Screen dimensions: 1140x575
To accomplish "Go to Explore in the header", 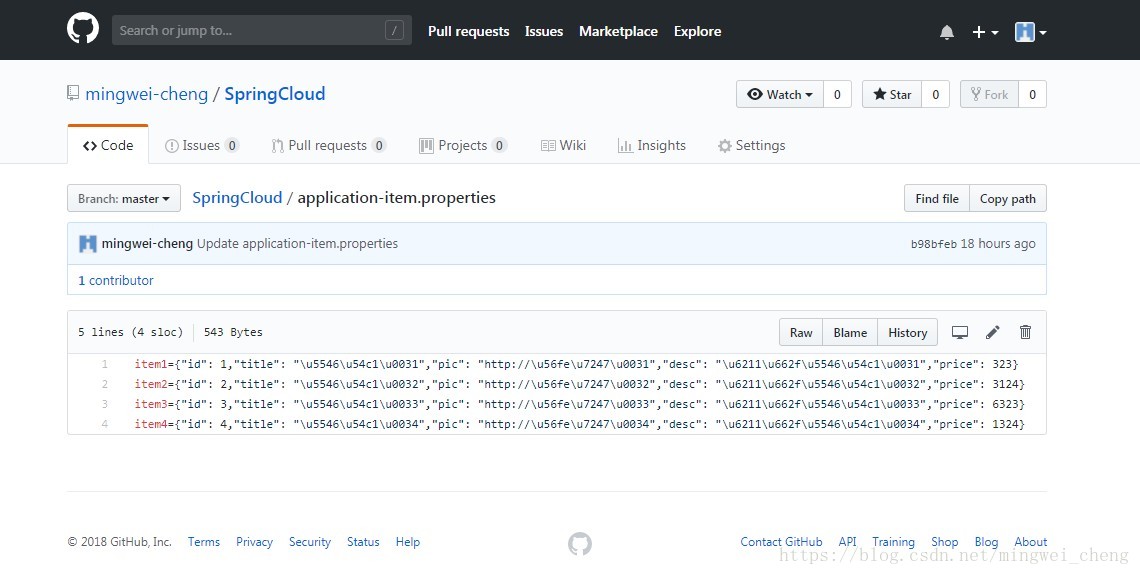I will [x=697, y=31].
